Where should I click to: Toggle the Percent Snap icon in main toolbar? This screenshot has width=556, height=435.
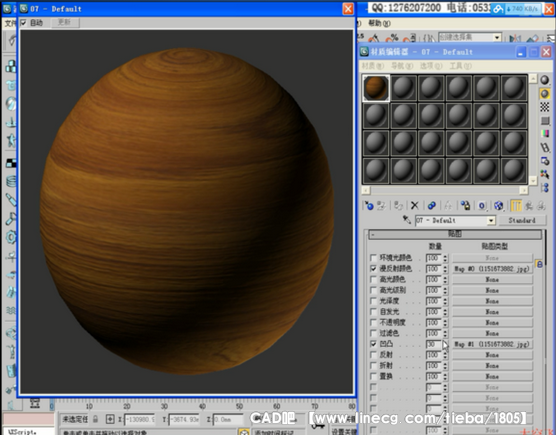tap(391, 38)
